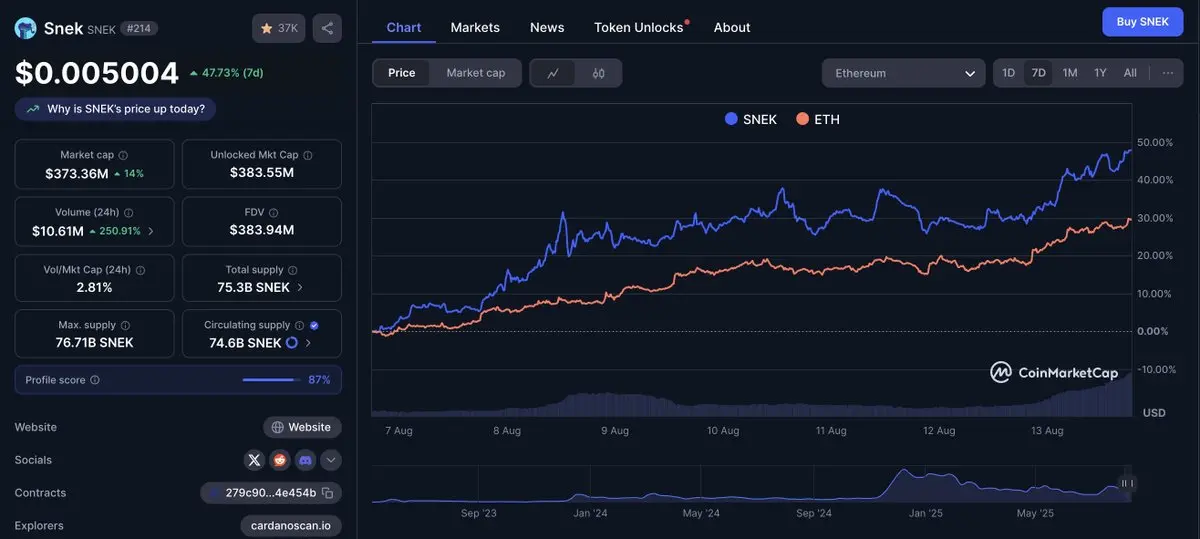Click the Snek coin logo icon

[25, 28]
